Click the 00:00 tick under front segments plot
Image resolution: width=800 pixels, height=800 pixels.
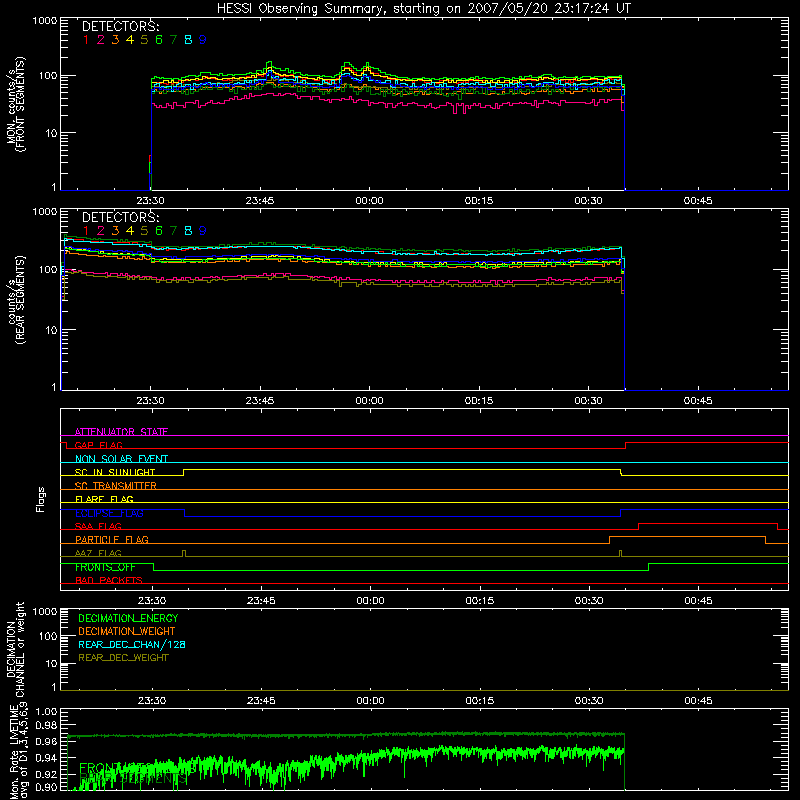(x=369, y=201)
